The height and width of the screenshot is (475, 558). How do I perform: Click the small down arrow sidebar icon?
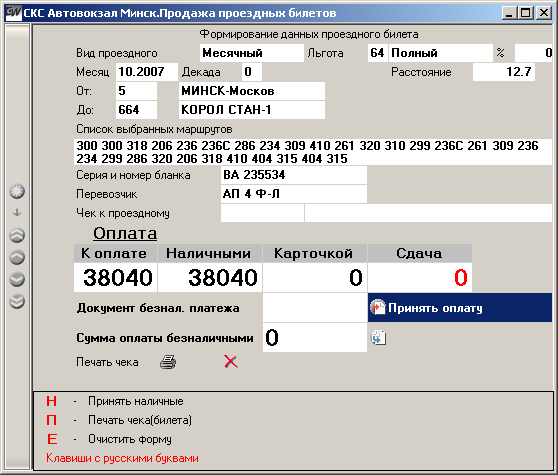click(x=17, y=213)
